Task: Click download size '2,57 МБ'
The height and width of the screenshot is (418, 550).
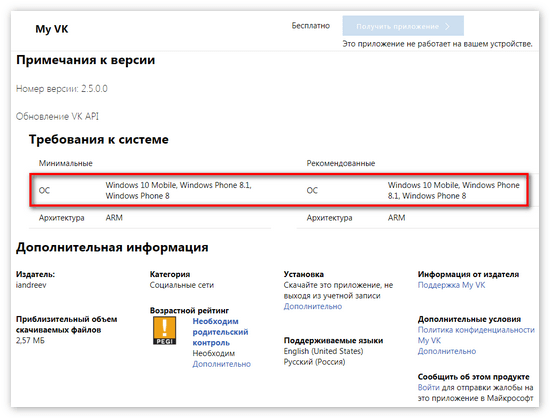Action: (x=30, y=340)
